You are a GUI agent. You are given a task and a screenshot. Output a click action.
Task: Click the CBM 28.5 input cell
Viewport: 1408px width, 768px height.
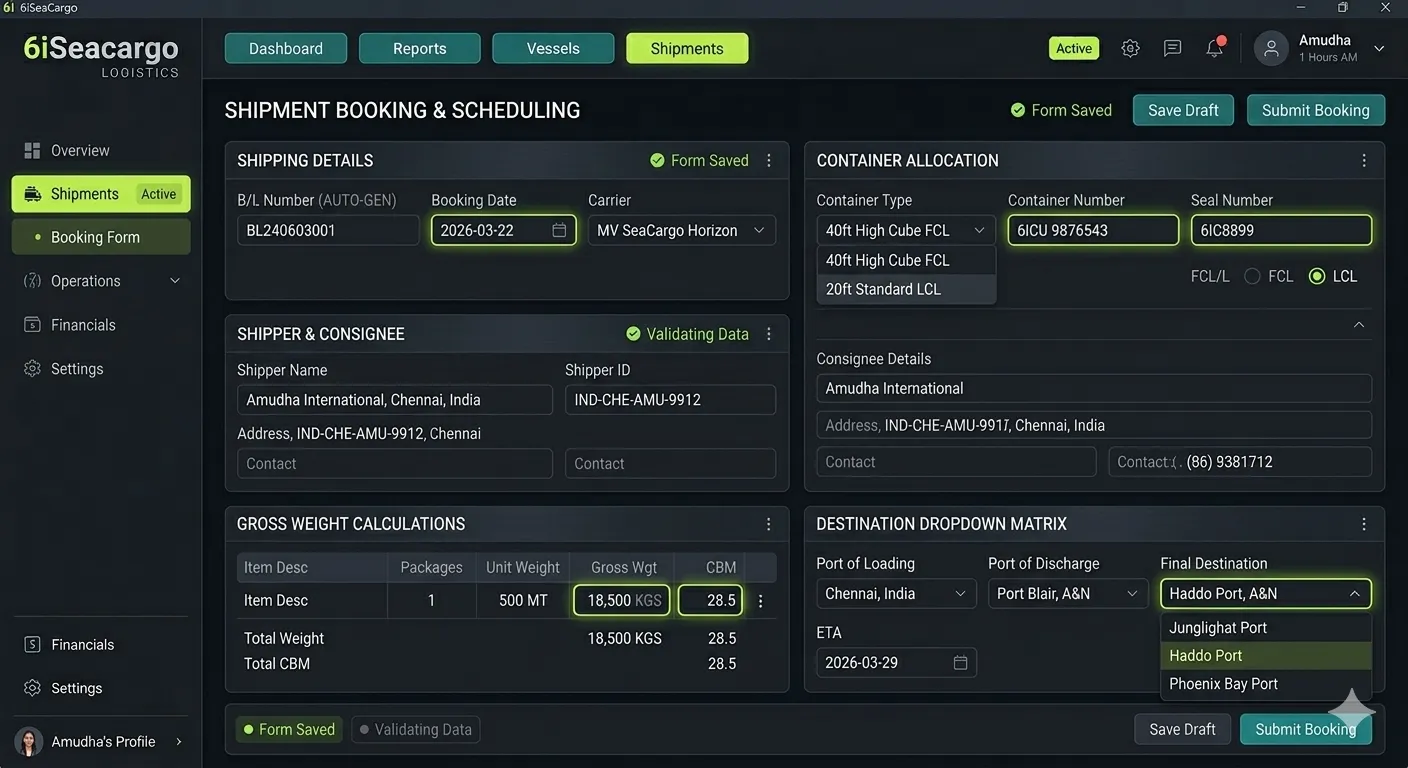[x=710, y=600]
